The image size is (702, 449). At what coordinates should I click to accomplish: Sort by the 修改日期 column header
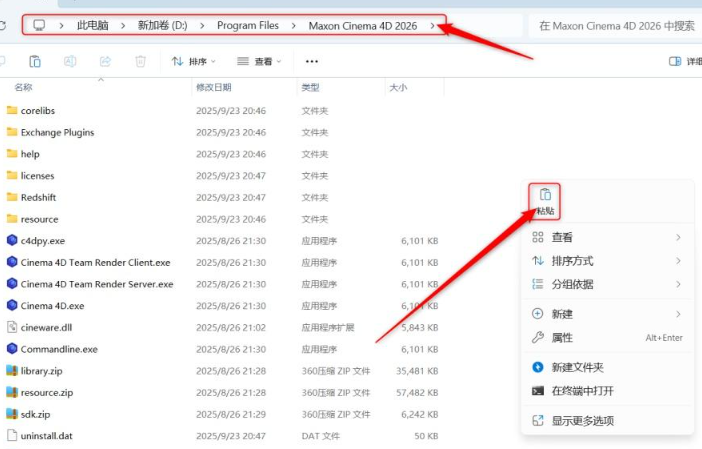214,87
